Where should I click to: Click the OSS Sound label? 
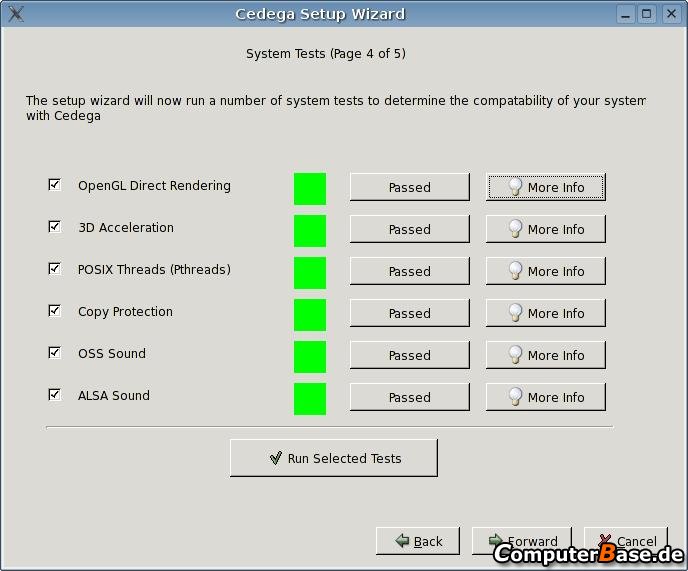click(x=112, y=353)
